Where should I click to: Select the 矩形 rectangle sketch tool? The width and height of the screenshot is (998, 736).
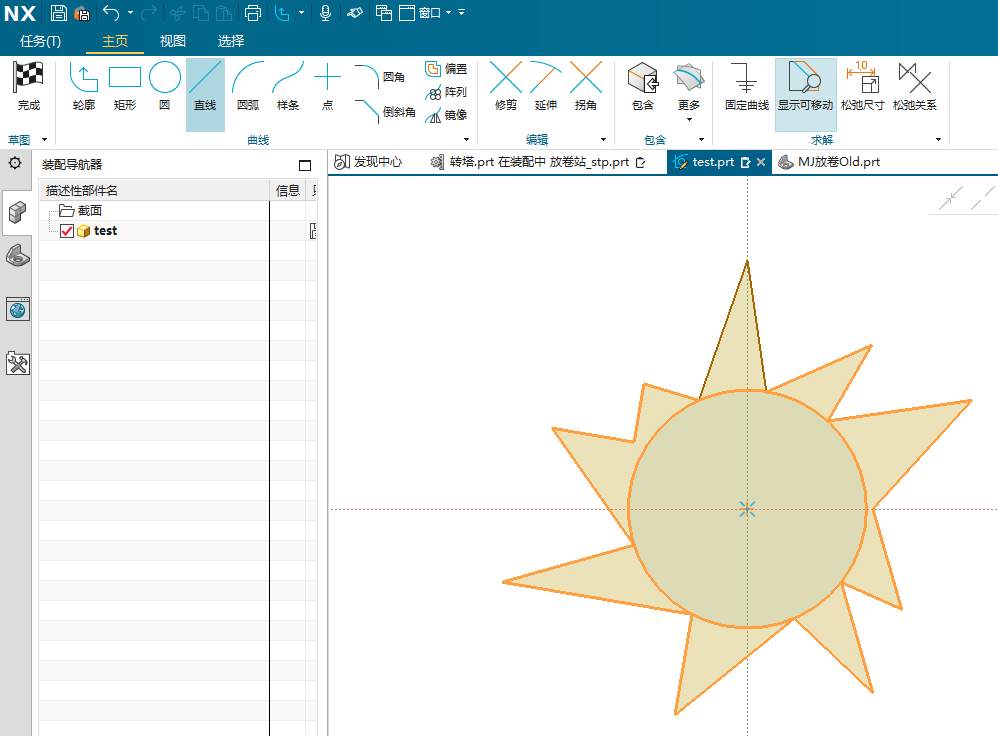click(x=125, y=87)
